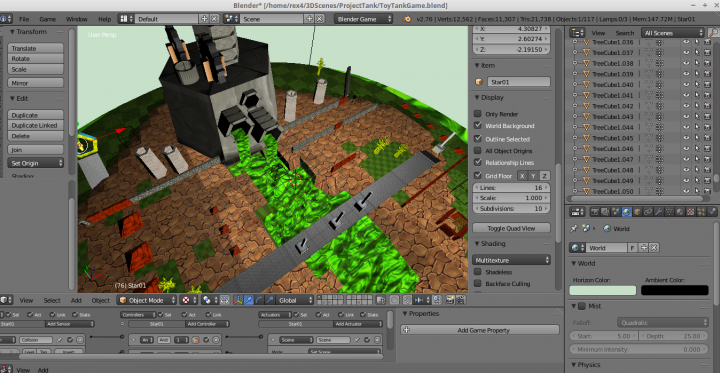
Task: Click the pivot point selector icon
Action: [207, 300]
